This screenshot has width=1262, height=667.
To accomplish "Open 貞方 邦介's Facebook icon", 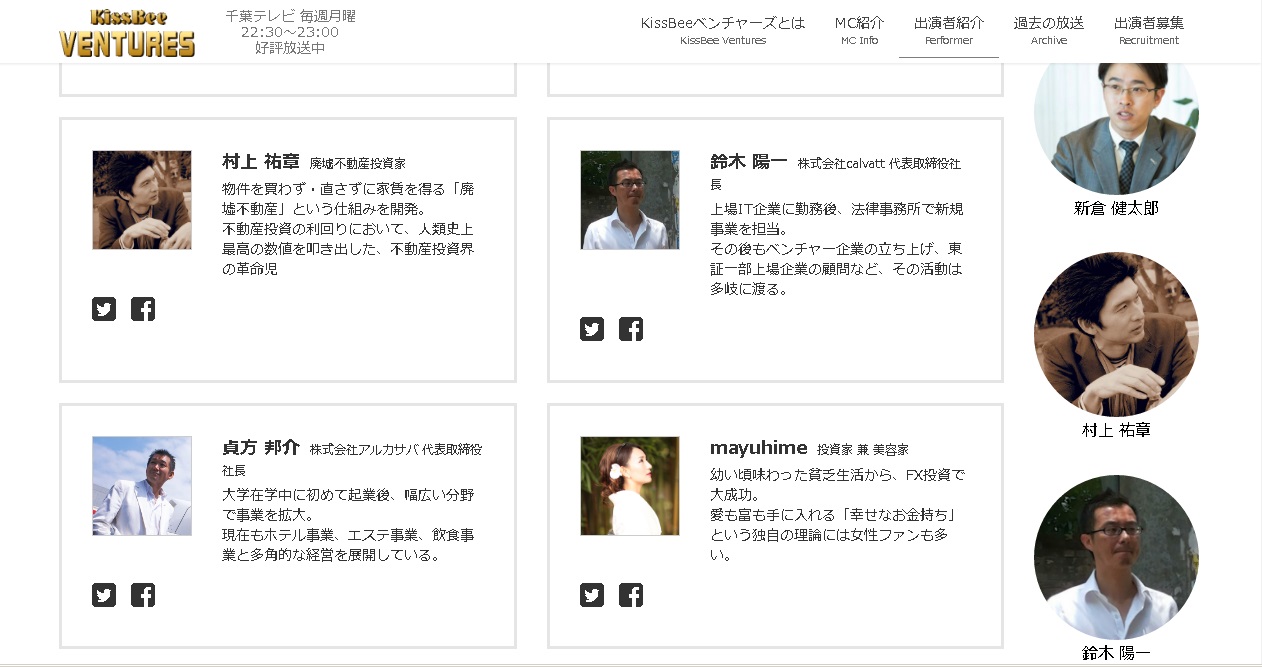I will tap(143, 595).
